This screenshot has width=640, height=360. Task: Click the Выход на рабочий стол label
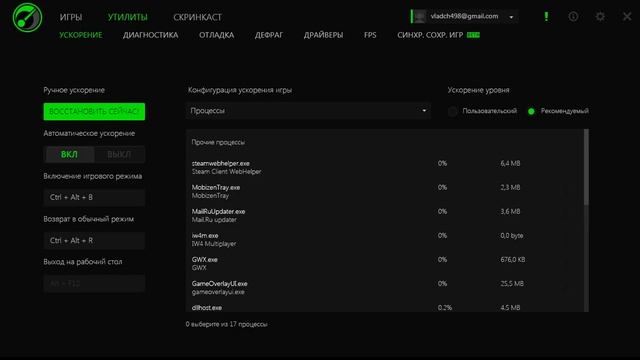point(83,262)
